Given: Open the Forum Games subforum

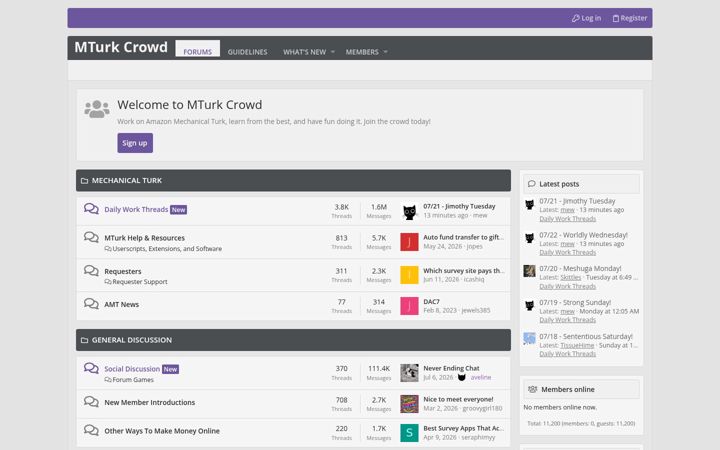Looking at the screenshot, I should (x=133, y=380).
